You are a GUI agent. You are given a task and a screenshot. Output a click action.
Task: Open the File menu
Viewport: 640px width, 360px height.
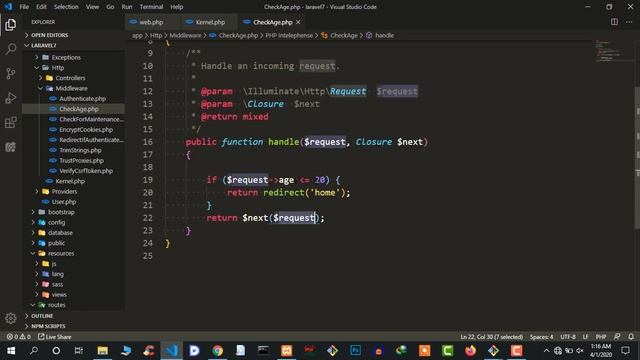point(24,7)
